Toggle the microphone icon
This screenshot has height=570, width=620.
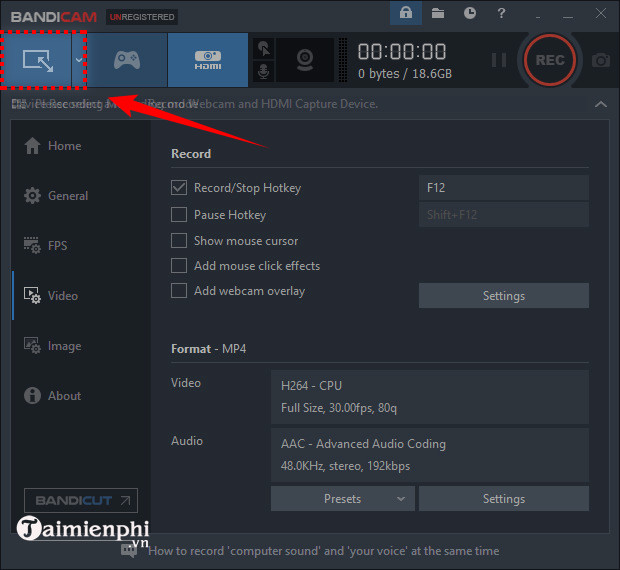264,72
